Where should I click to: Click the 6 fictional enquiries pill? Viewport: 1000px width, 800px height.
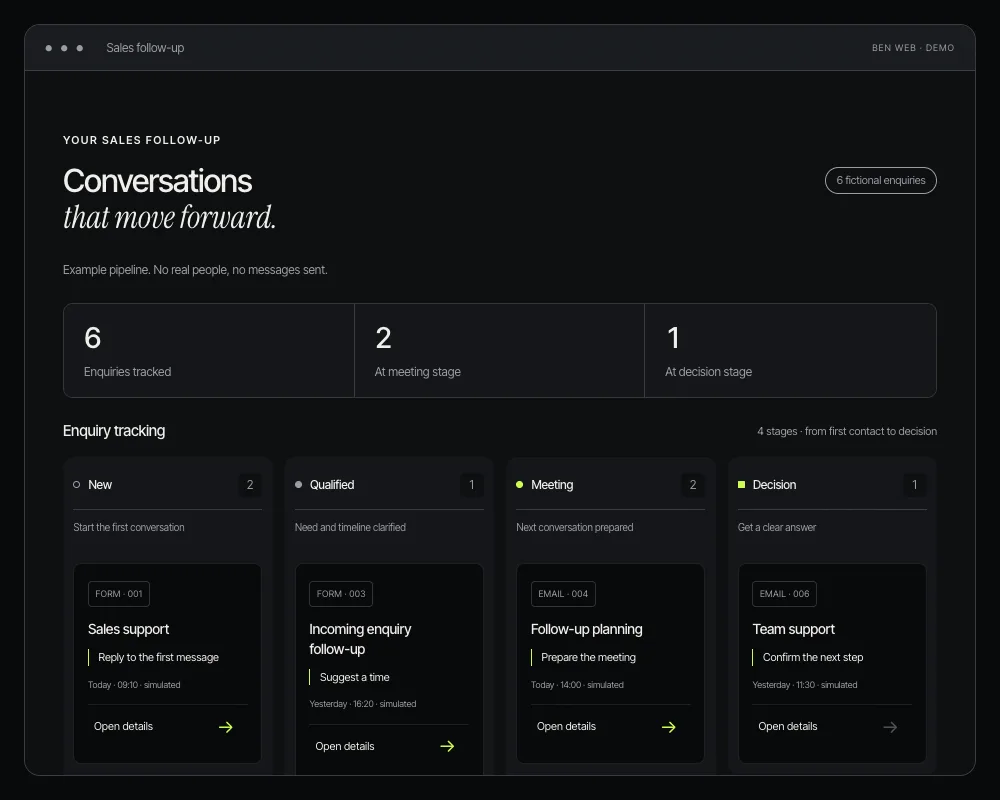[881, 181]
